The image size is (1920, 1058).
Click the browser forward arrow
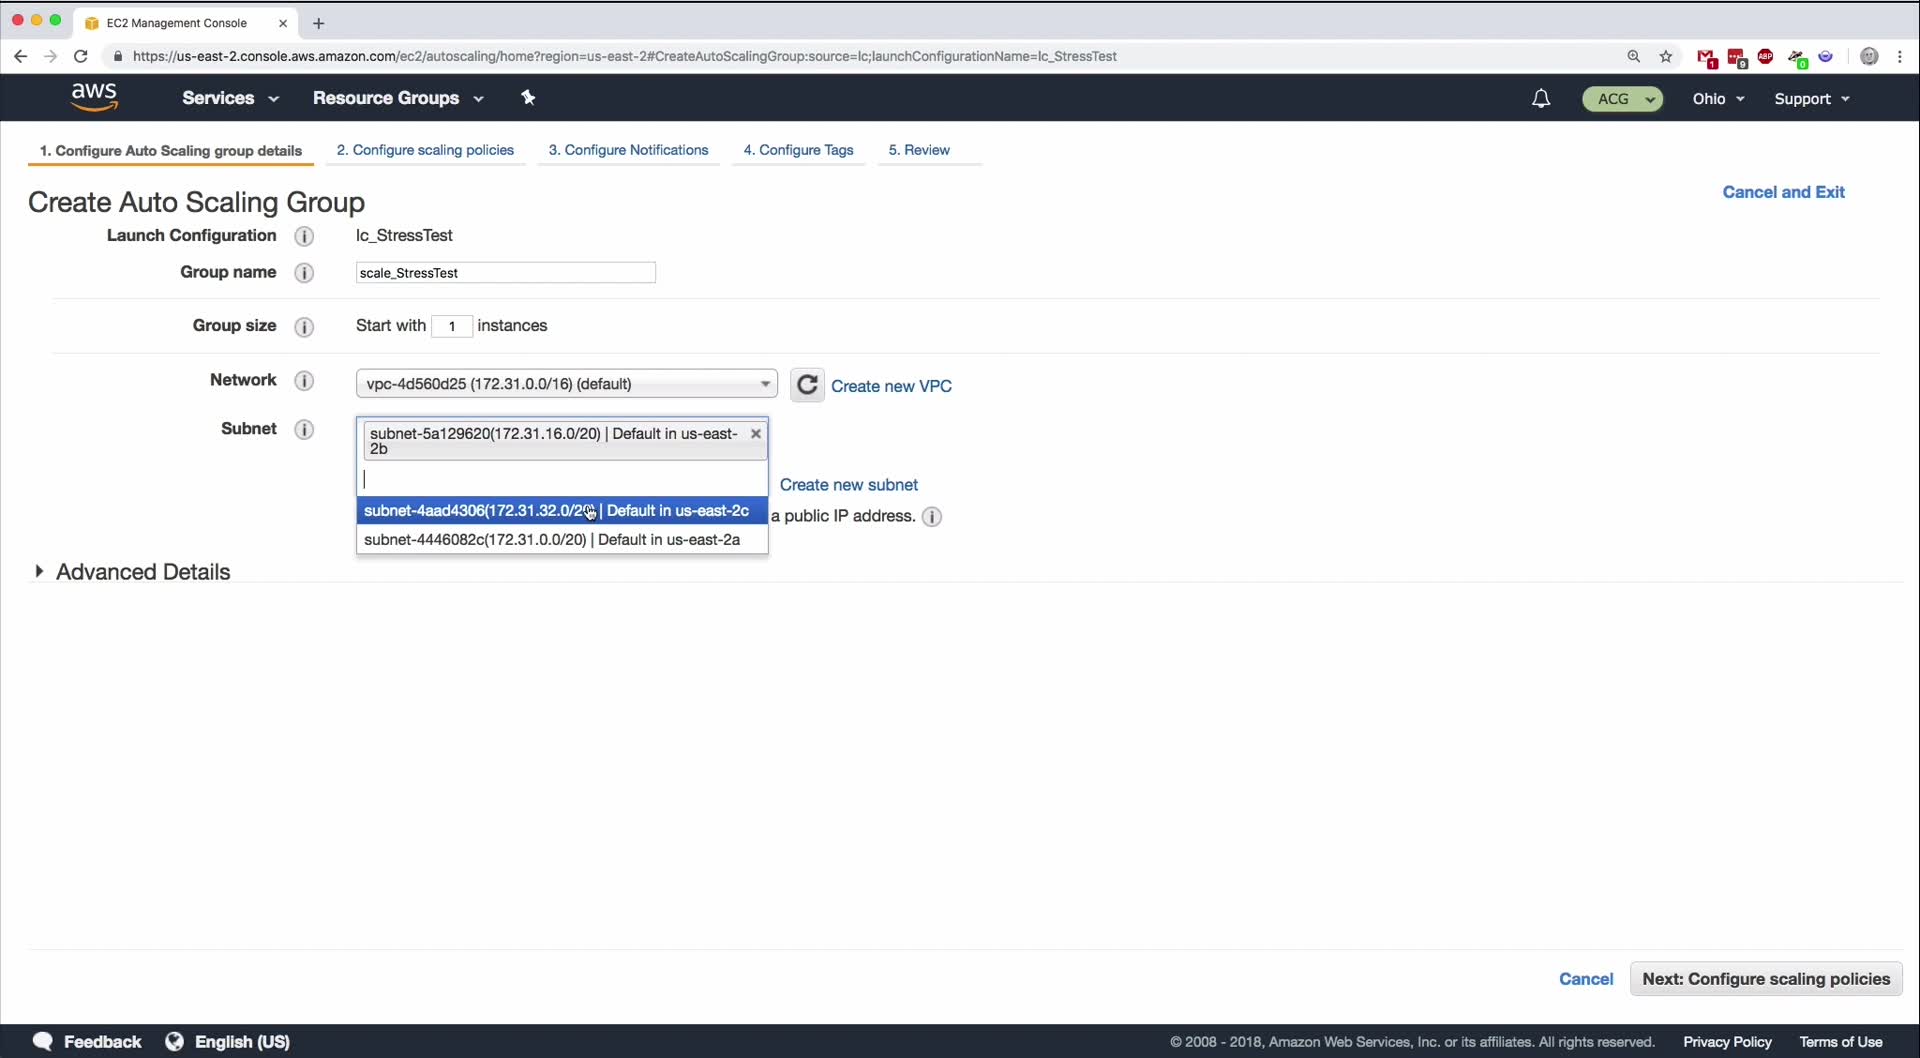pos(50,56)
